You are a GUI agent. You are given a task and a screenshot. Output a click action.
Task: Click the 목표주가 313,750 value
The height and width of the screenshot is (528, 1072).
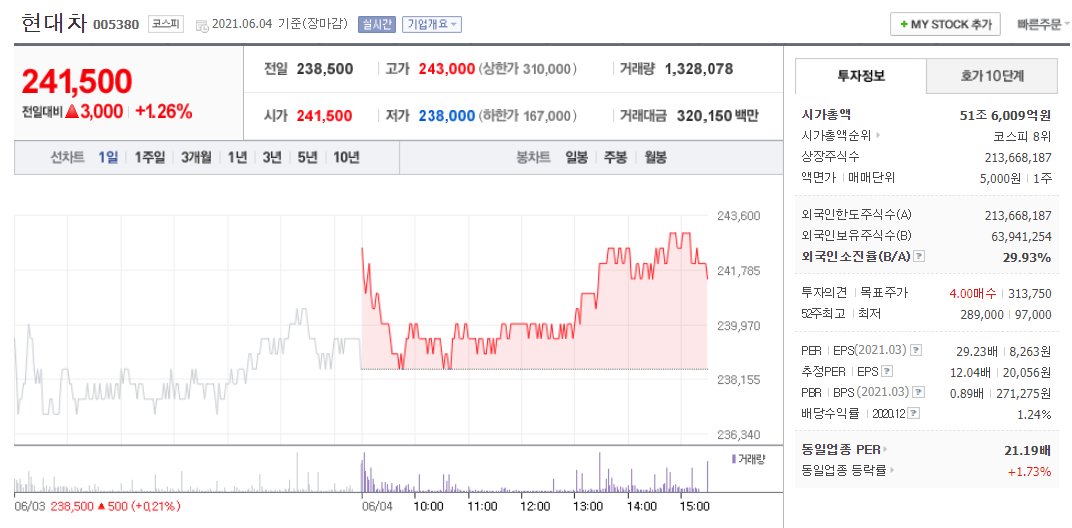[1031, 293]
